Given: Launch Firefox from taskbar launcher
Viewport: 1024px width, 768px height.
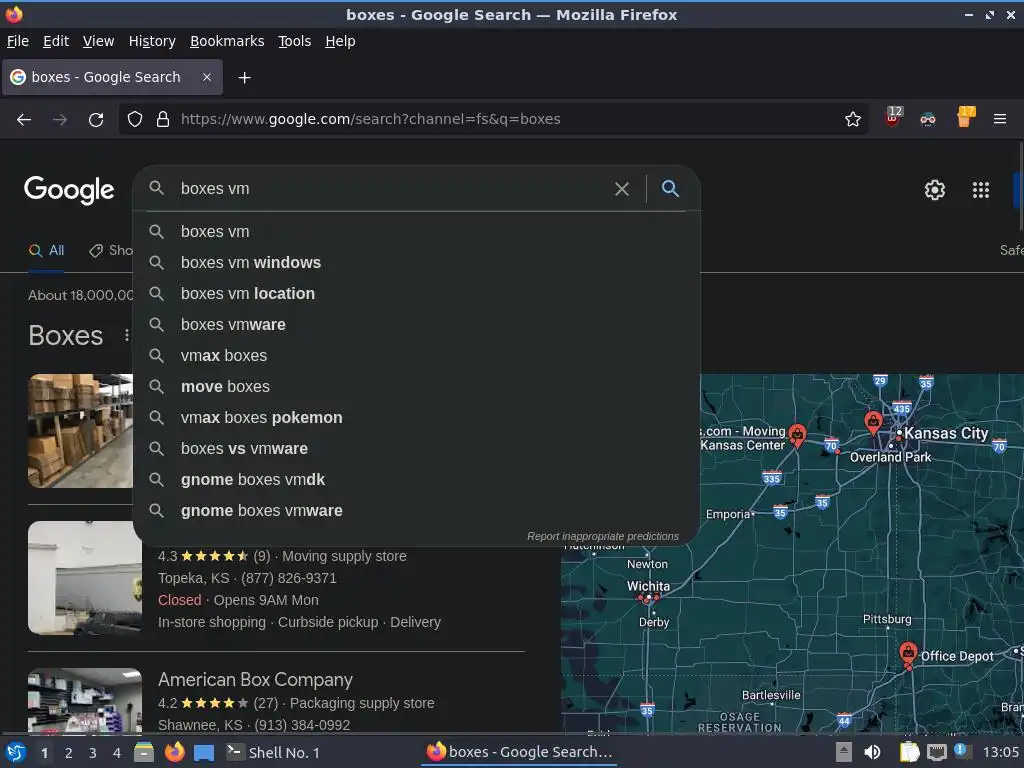Looking at the screenshot, I should pos(174,752).
